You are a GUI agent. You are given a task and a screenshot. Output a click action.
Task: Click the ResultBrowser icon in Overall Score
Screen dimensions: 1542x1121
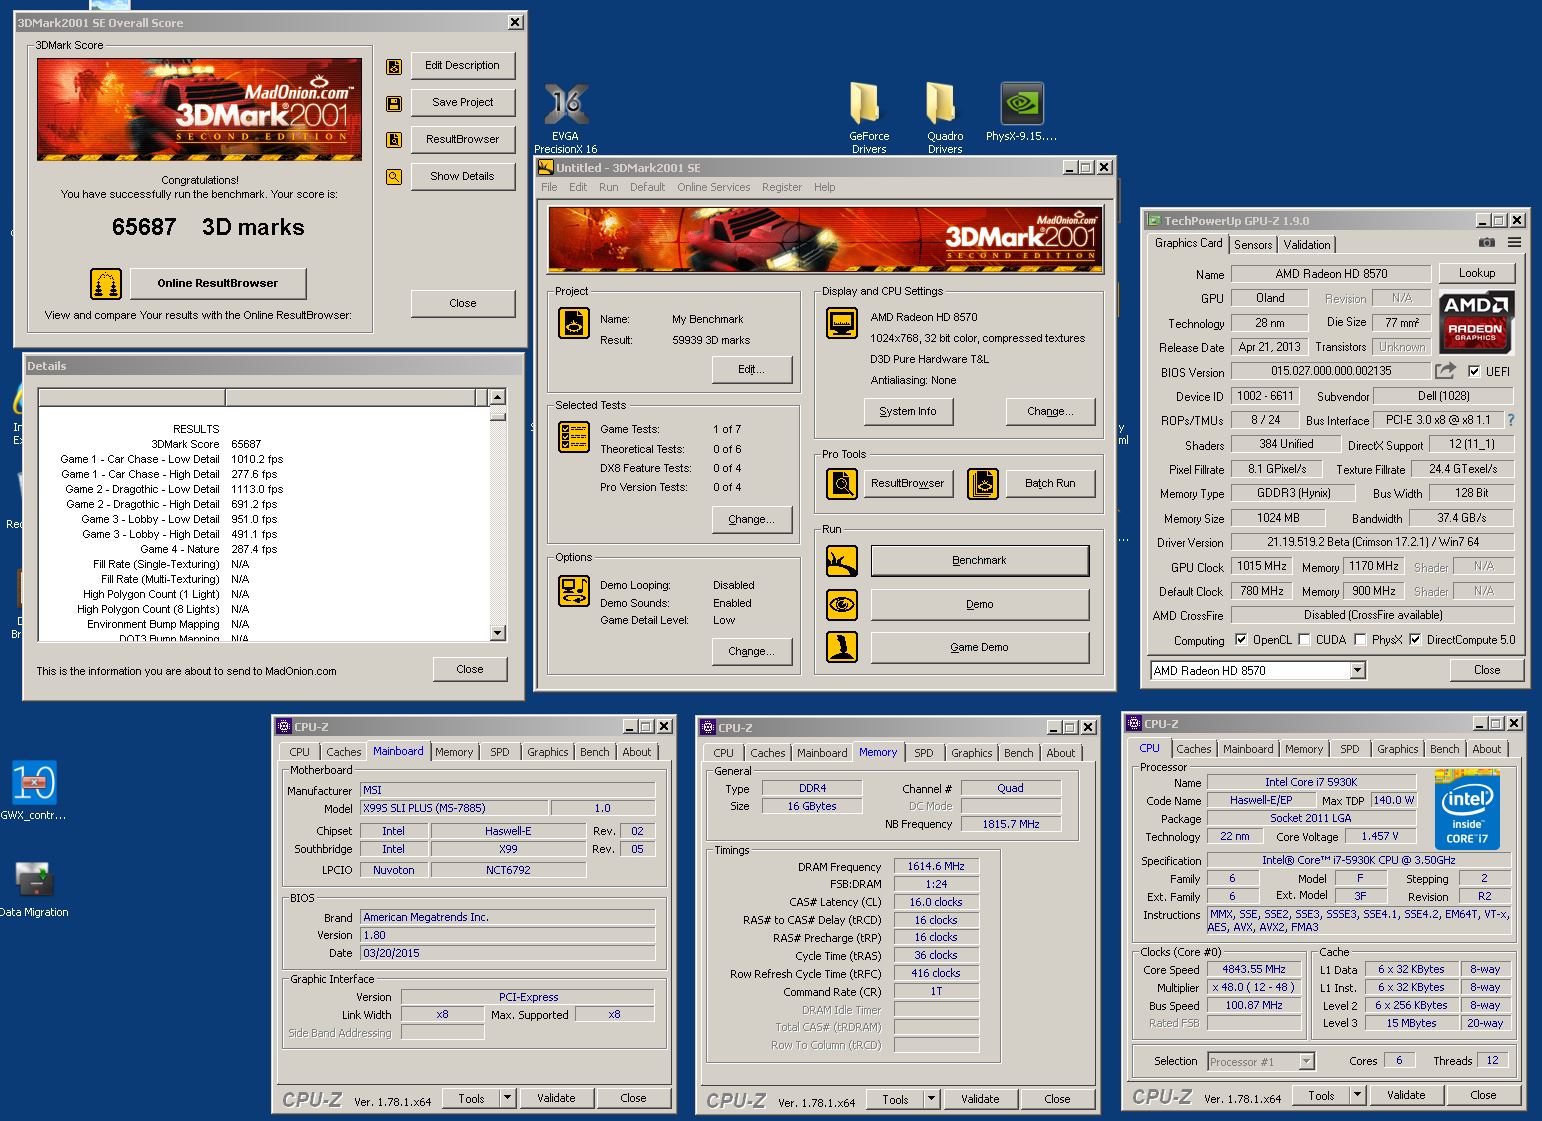[394, 140]
